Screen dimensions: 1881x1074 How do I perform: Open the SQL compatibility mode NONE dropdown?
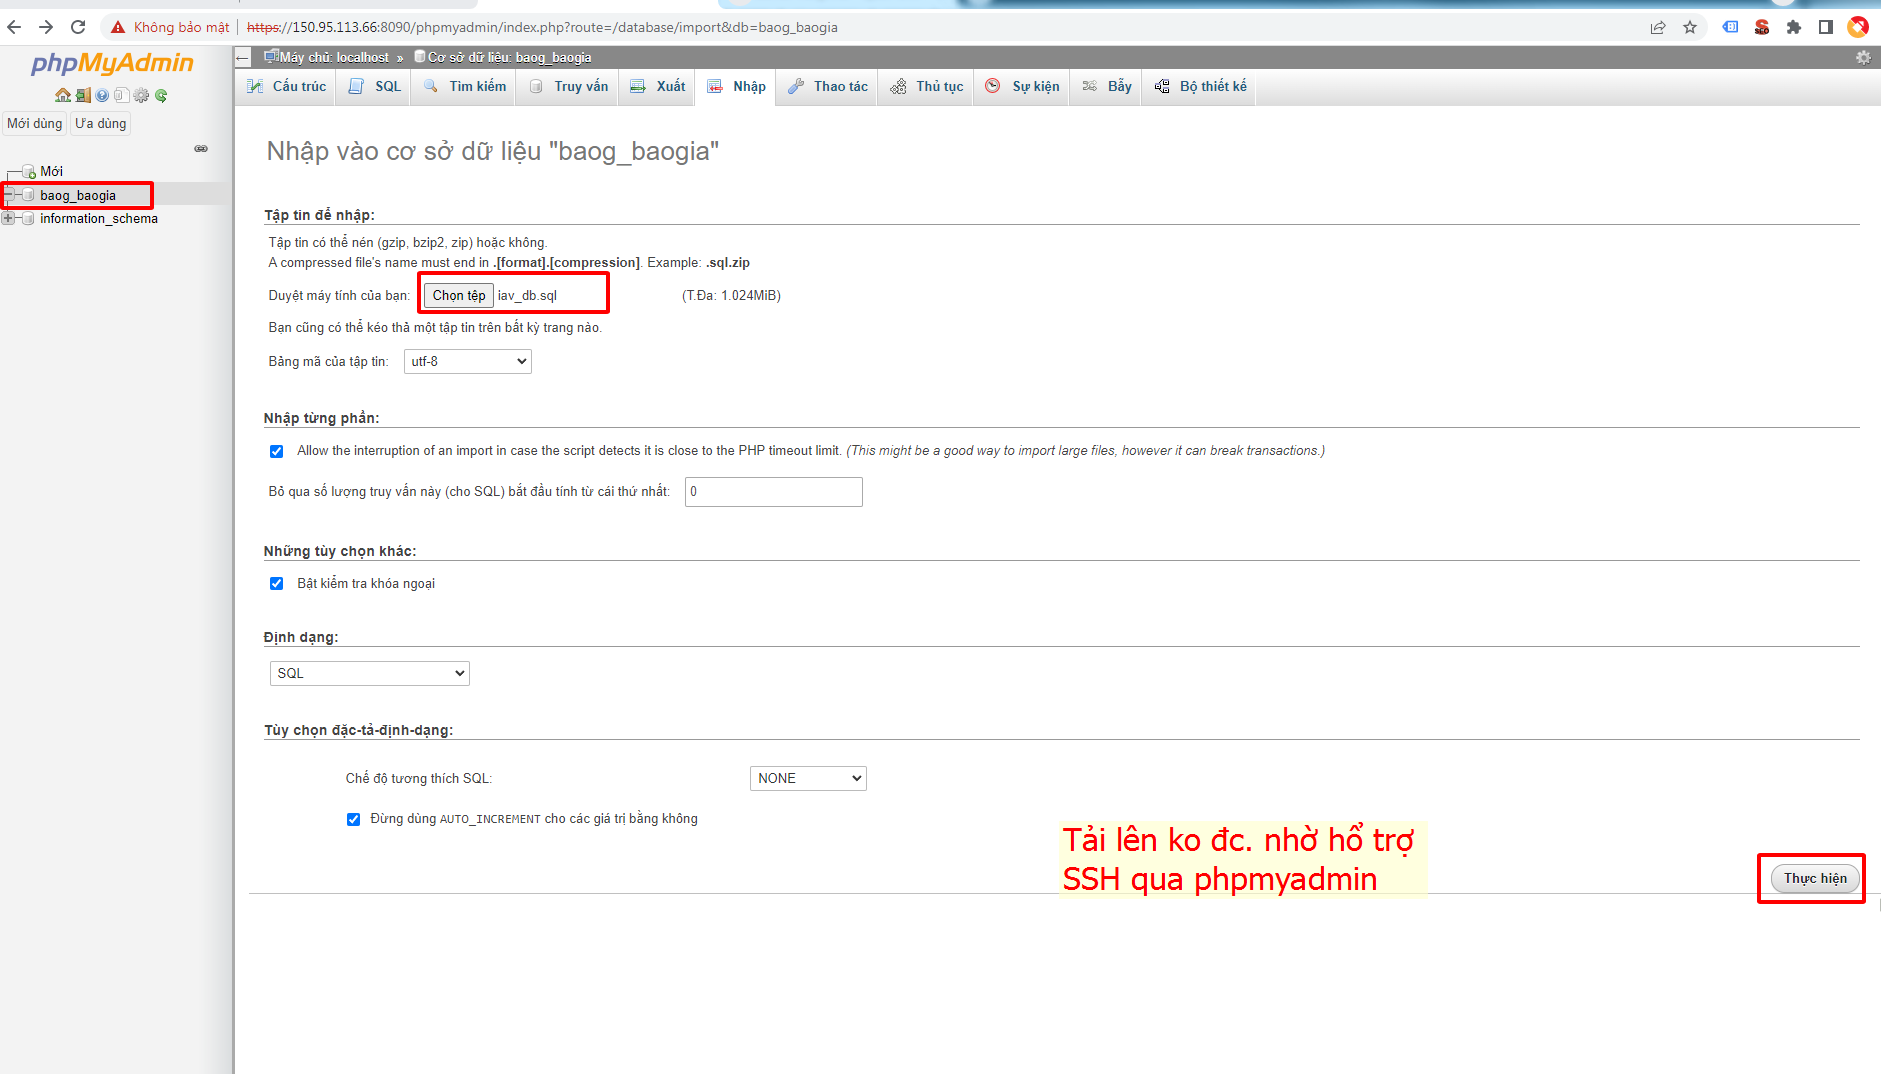pos(807,778)
